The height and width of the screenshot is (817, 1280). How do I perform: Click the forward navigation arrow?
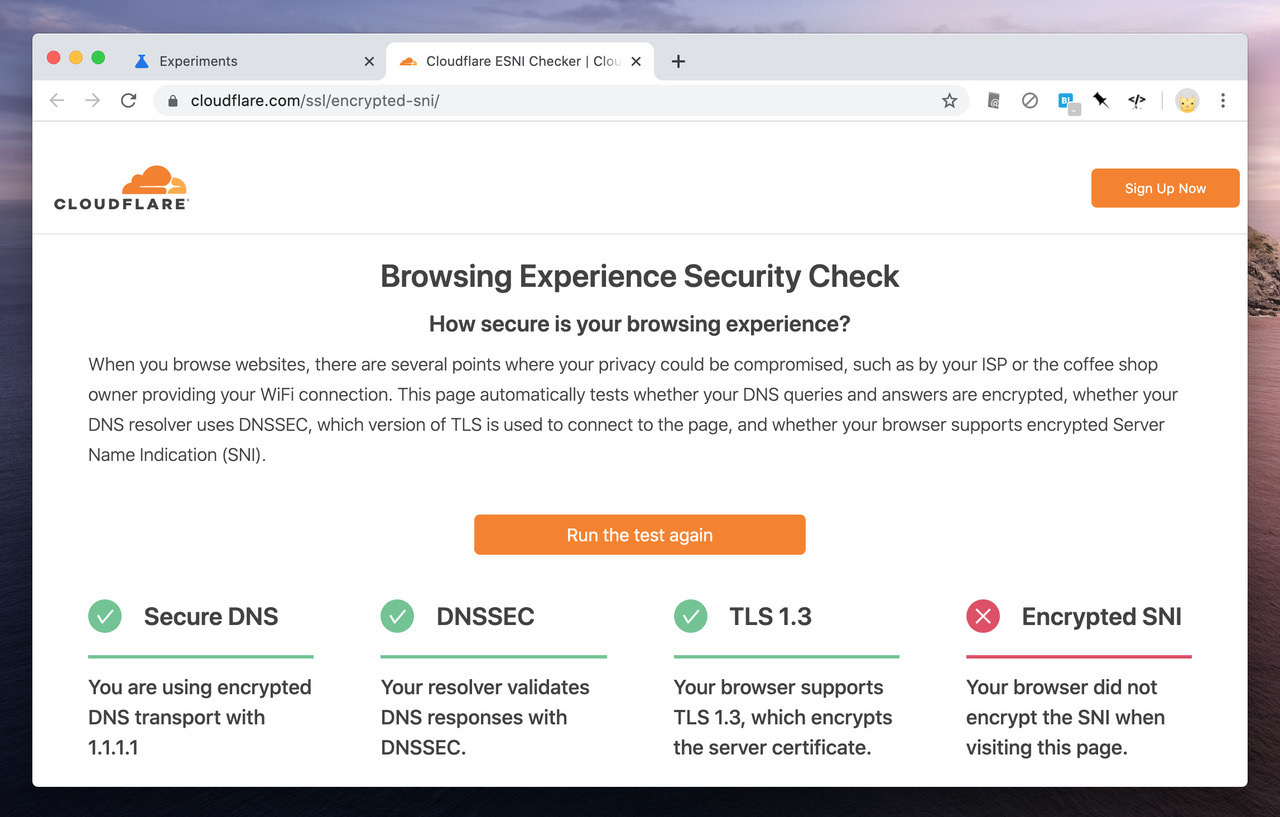coord(93,100)
